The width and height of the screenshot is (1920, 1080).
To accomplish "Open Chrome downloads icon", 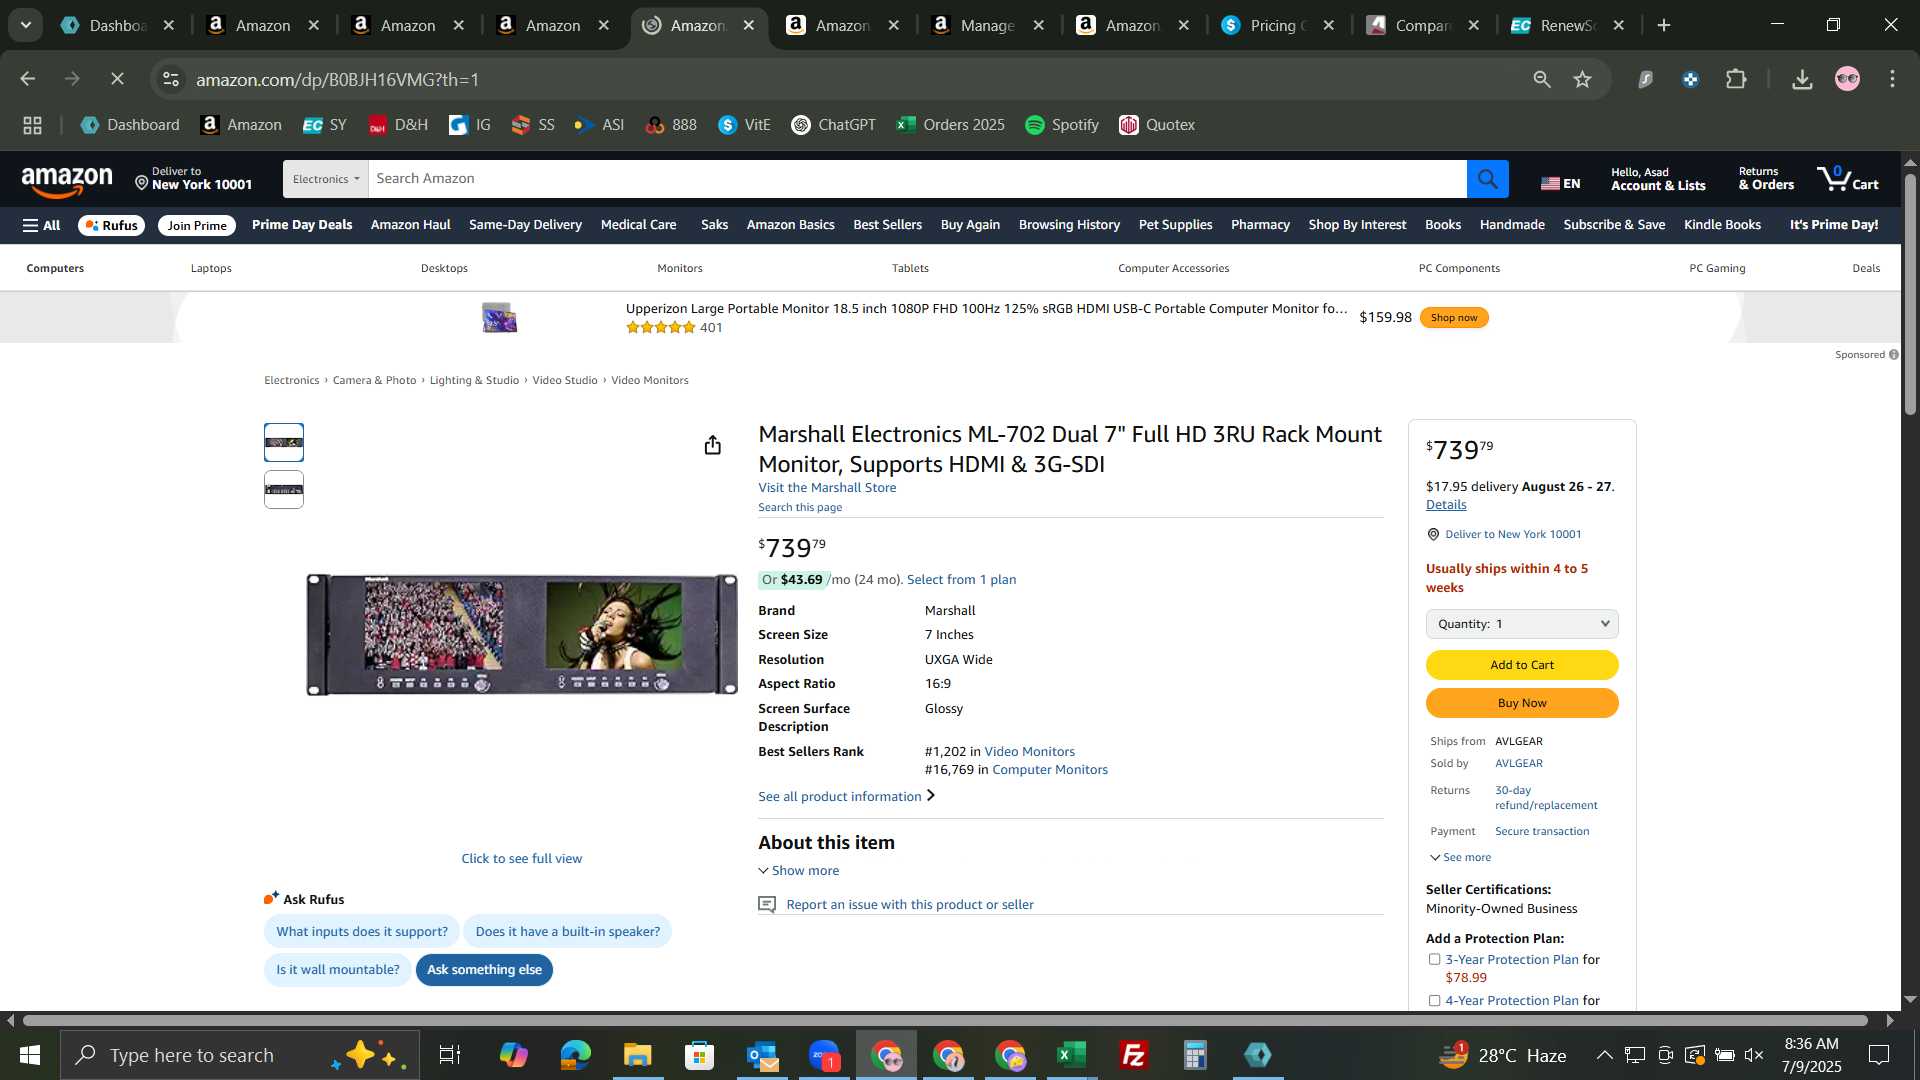I will click(1802, 79).
